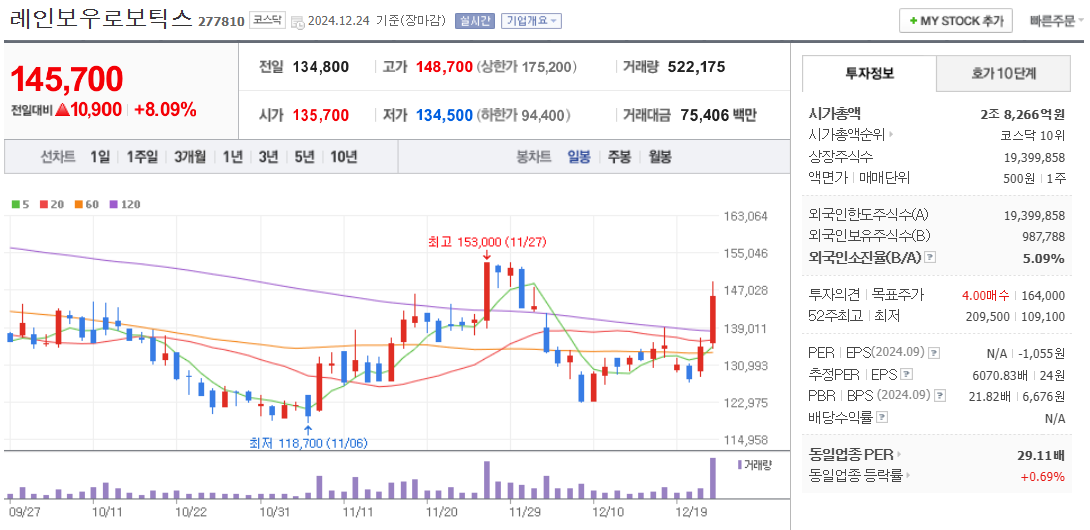
Task: Click the tallest volume bar on 12/24
Action: tap(713, 479)
